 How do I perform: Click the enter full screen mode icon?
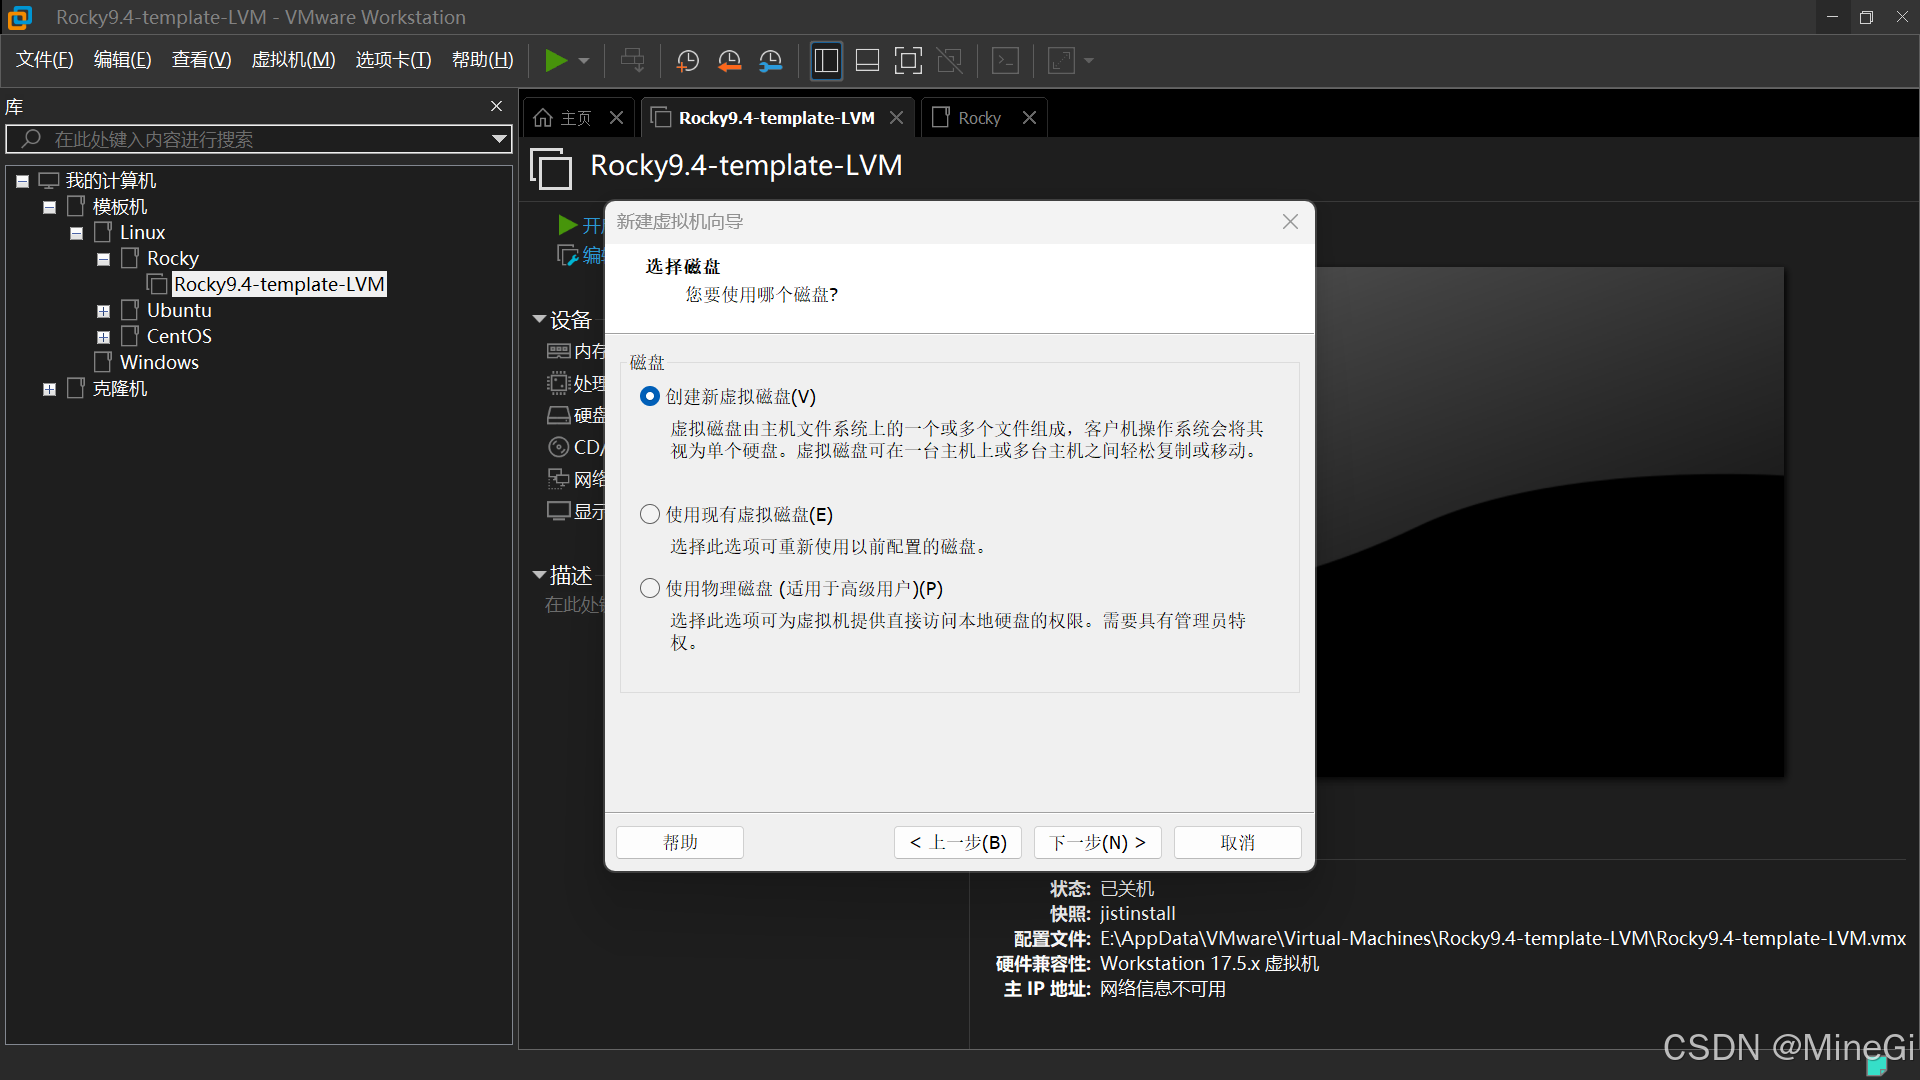tap(908, 61)
